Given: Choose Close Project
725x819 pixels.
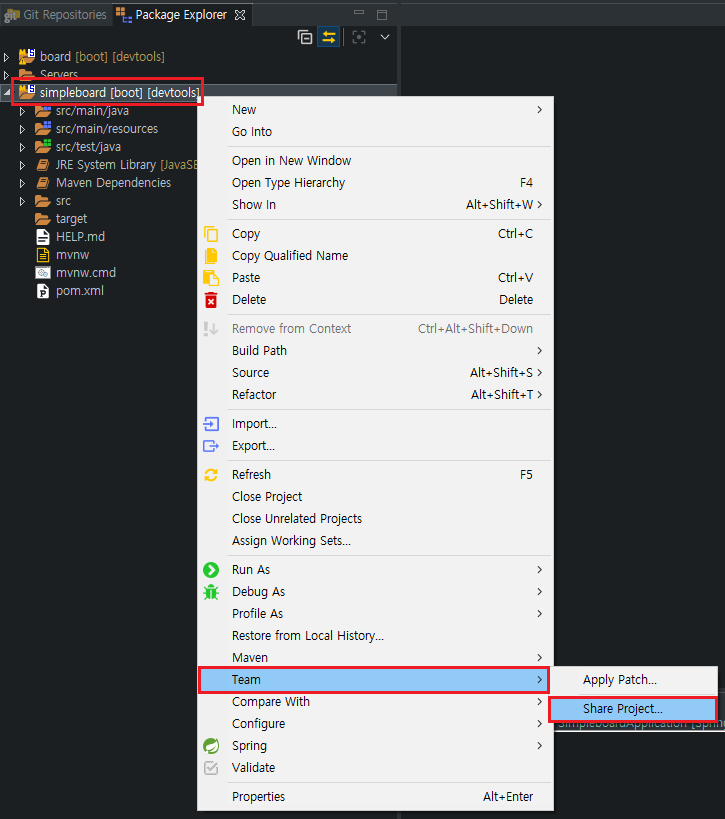Looking at the screenshot, I should click(x=375, y=496).
